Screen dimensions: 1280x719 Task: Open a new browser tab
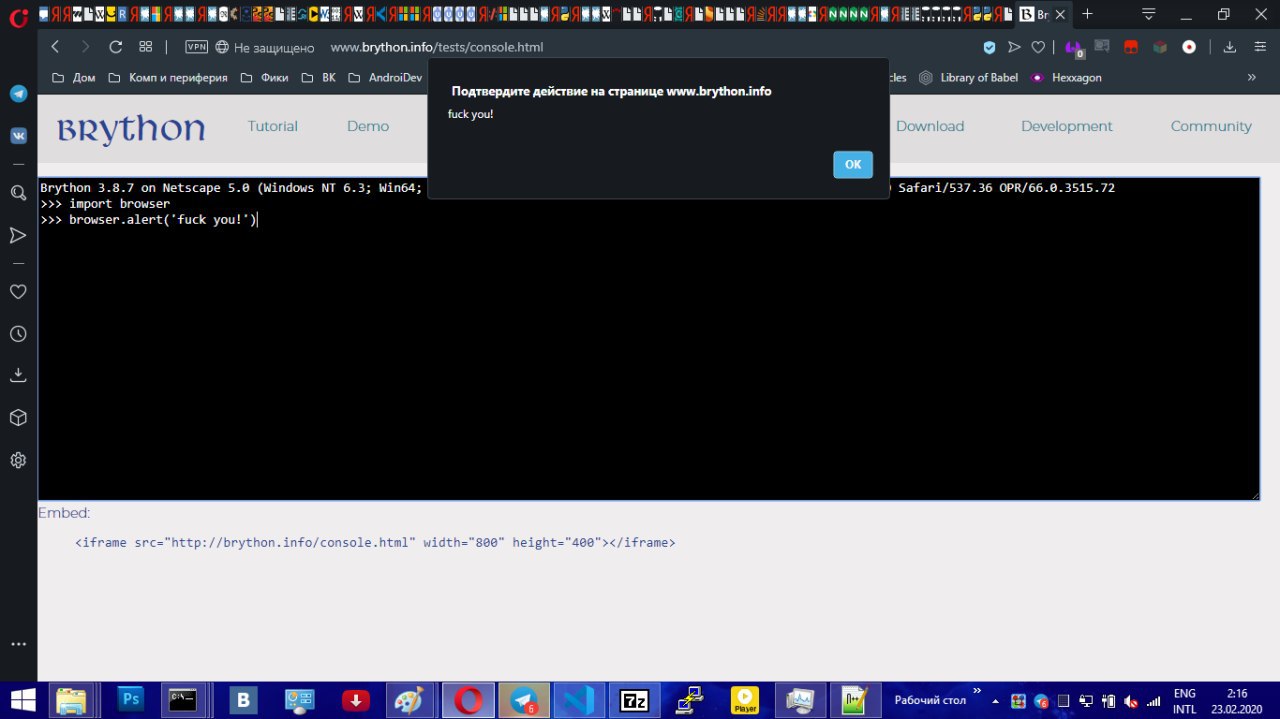[x=1088, y=14]
